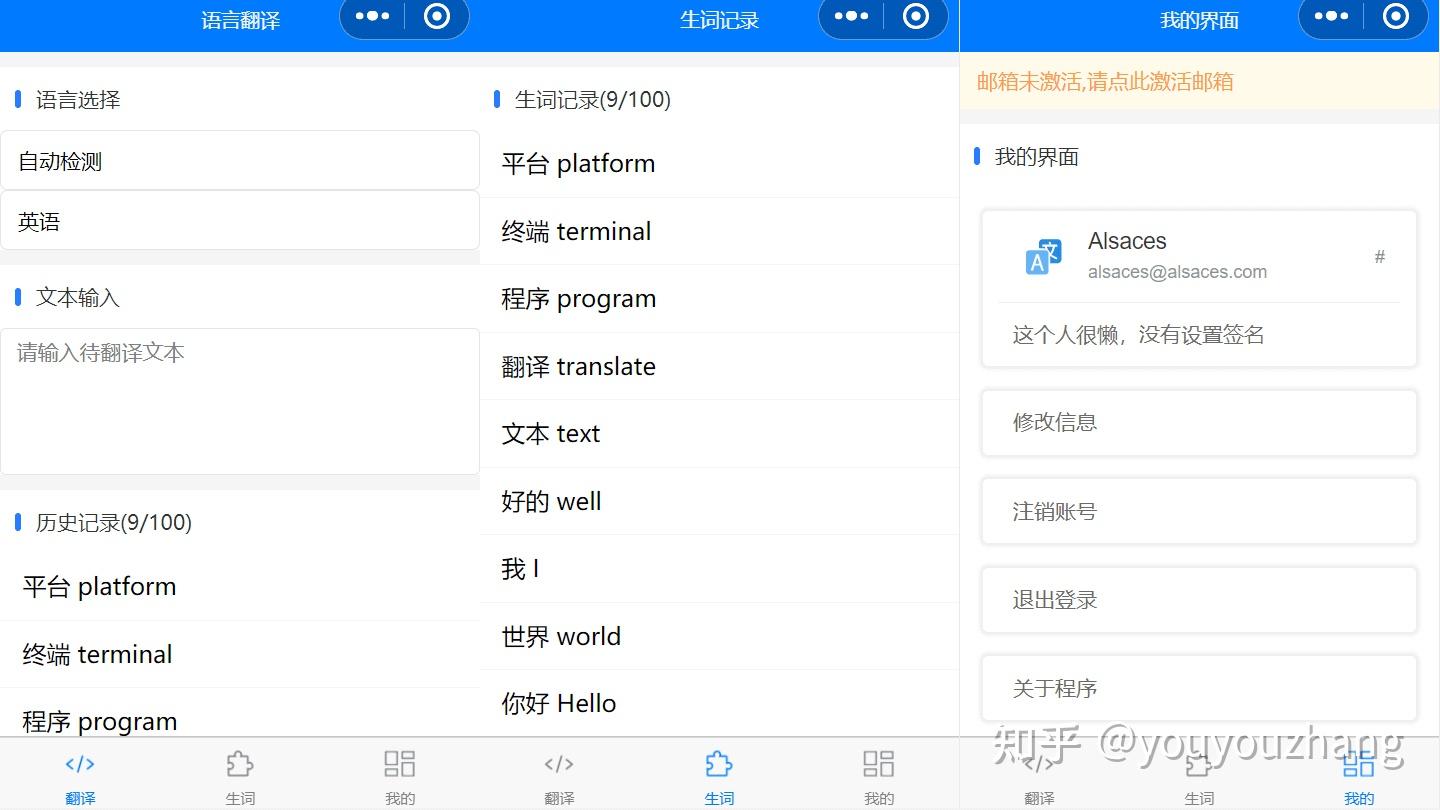The width and height of the screenshot is (1440, 810).
Task: Click the Alsaces translate avatar icon
Action: click(1042, 256)
